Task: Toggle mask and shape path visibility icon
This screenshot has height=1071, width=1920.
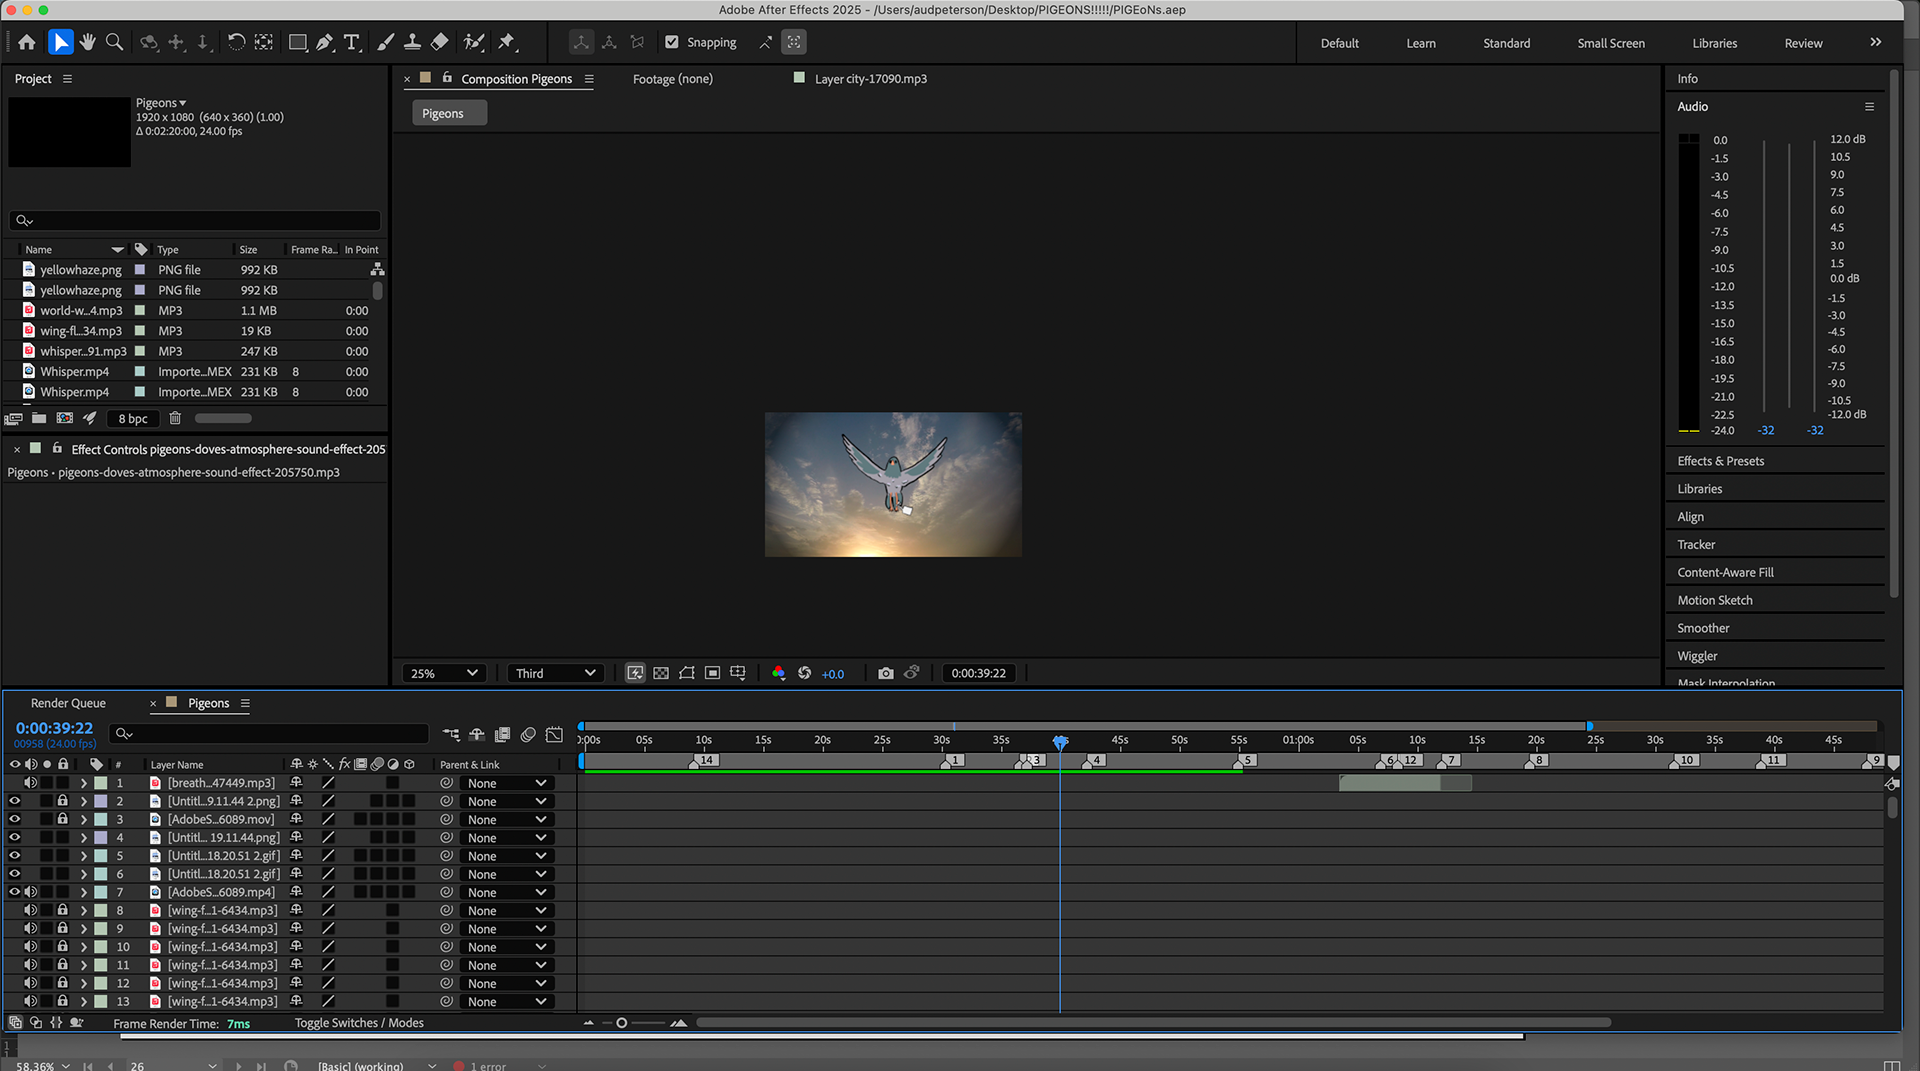Action: [687, 673]
